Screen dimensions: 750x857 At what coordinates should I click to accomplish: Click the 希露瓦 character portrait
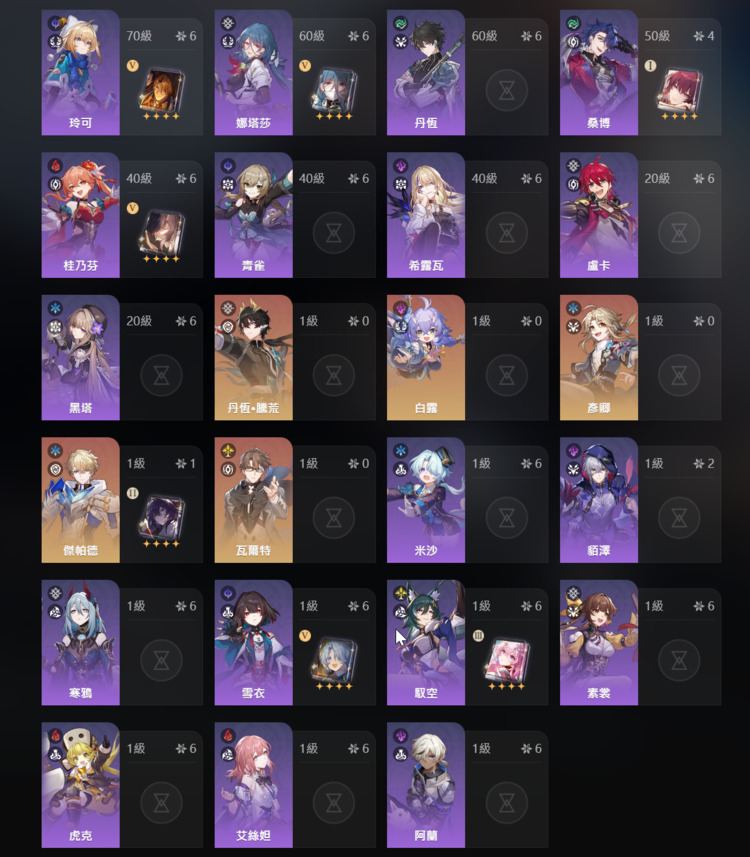click(x=426, y=215)
